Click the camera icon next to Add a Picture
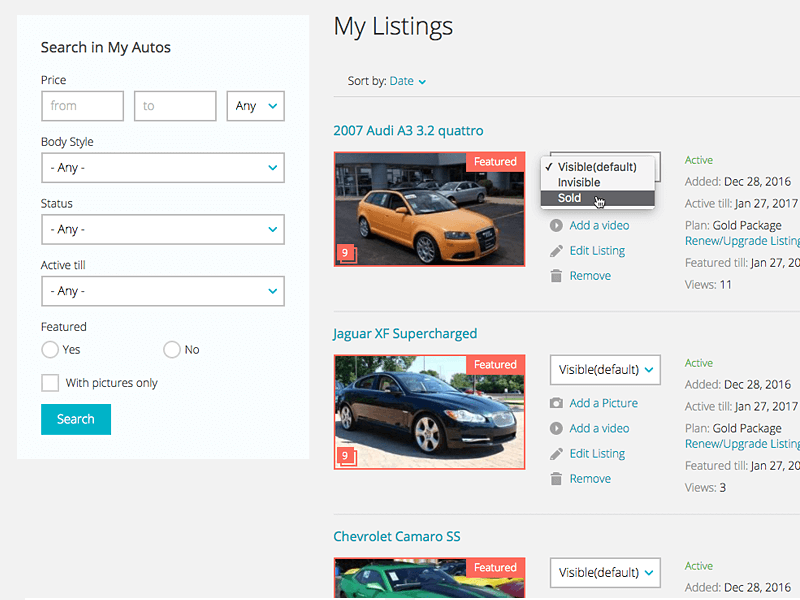 click(556, 403)
